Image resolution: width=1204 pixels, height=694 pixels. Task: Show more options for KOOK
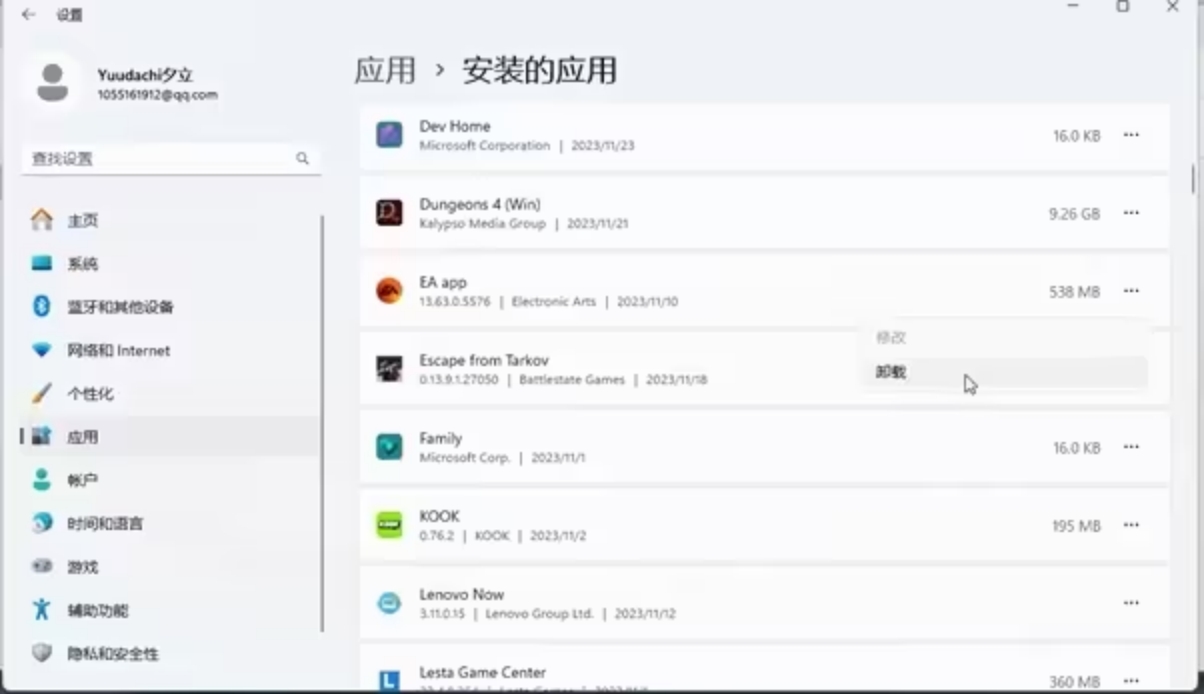1131,525
